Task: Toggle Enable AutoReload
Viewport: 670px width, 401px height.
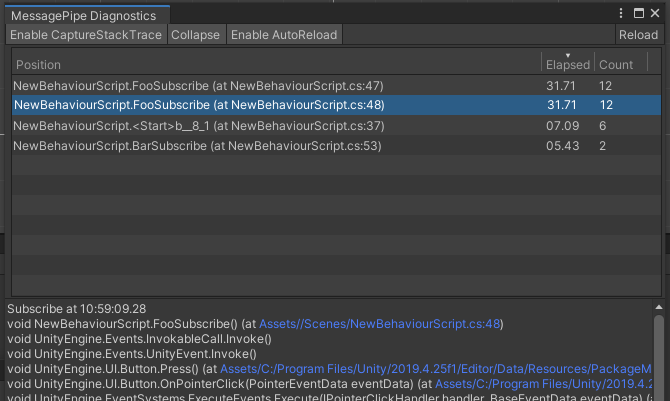Action: tap(284, 35)
